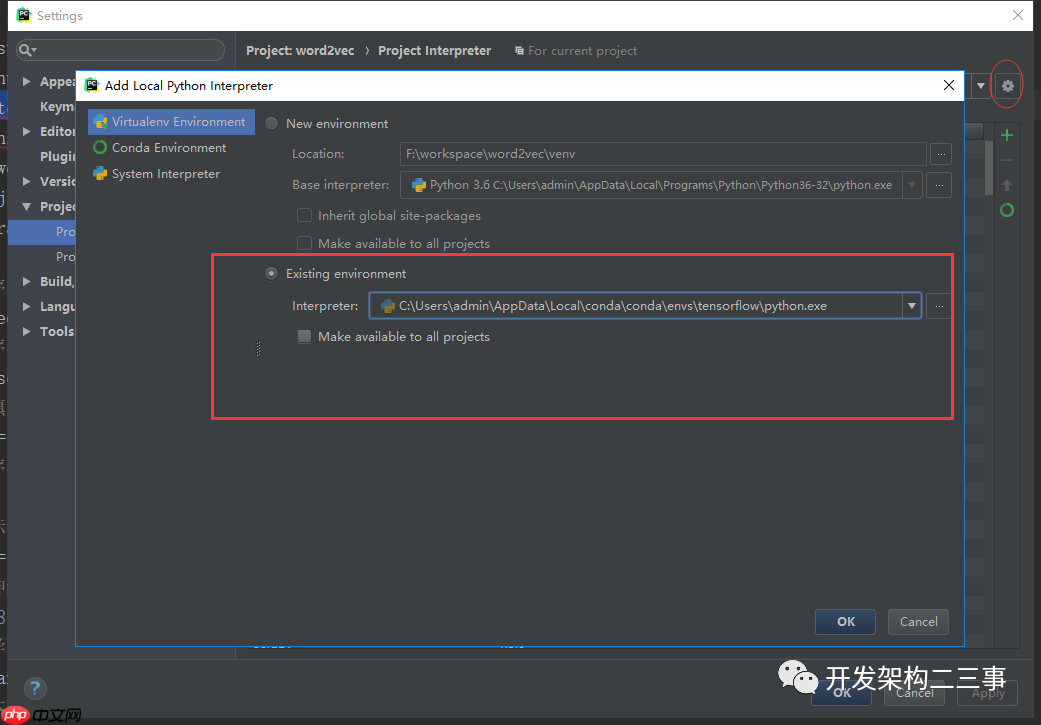Browse for Base interpreter with ellipsis button
Screen dimensions: 1041x725
tap(939, 185)
